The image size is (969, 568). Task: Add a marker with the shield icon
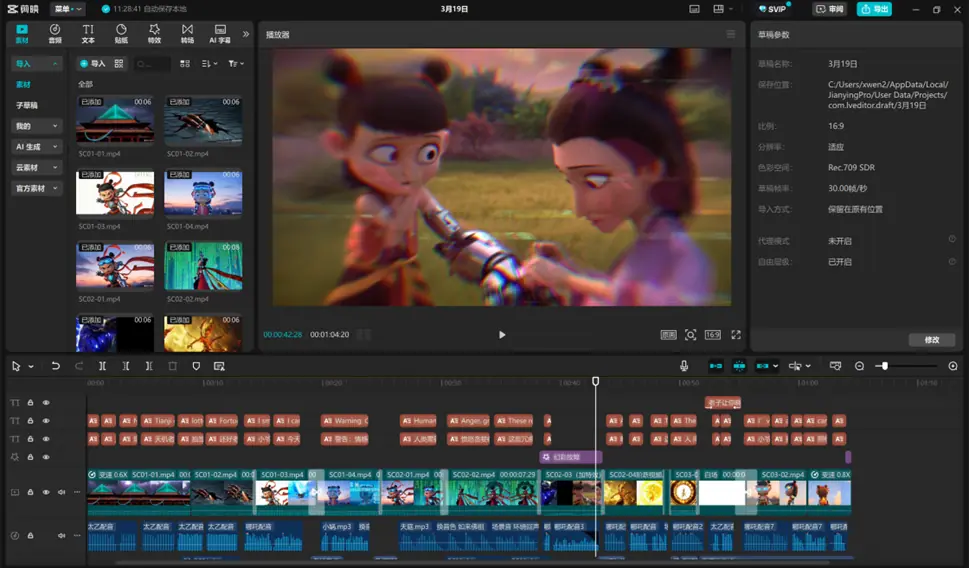click(196, 366)
